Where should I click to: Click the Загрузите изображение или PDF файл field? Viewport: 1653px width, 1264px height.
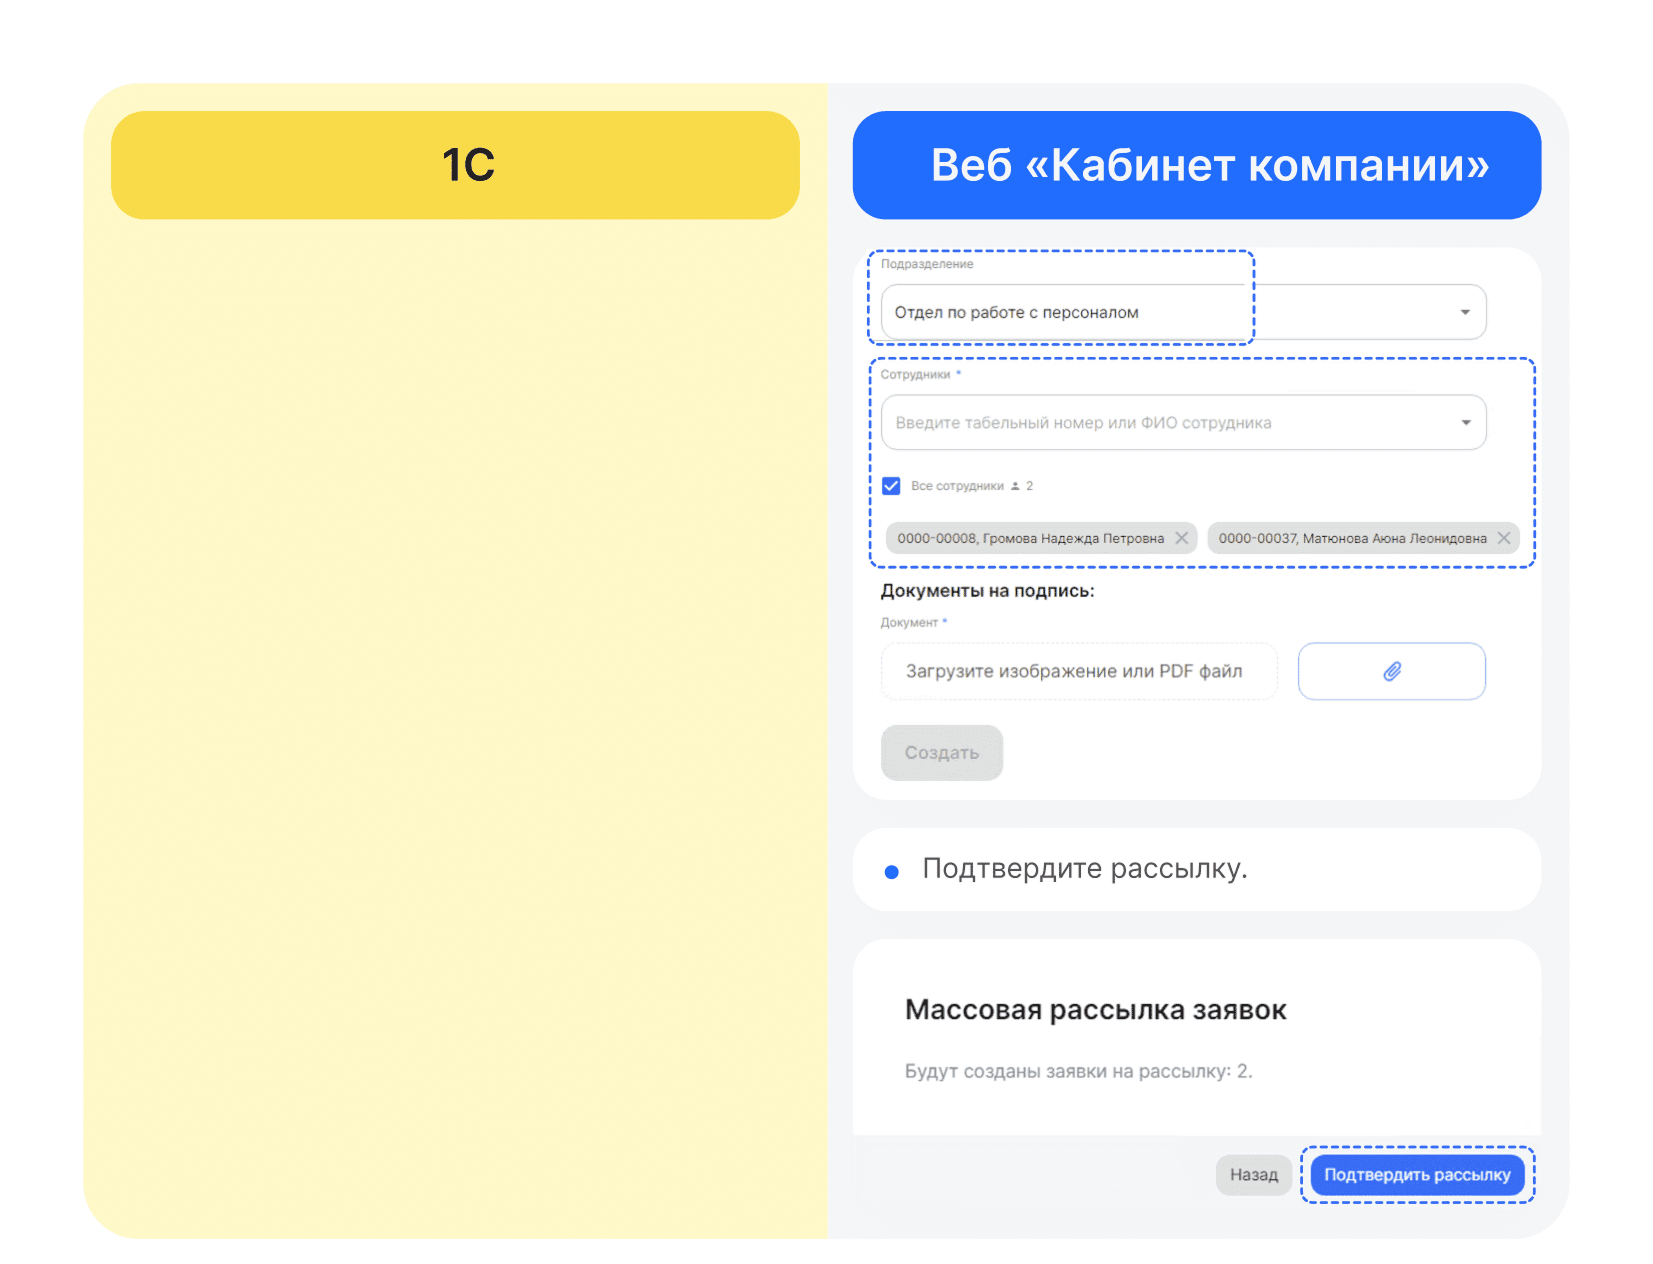tap(1079, 671)
